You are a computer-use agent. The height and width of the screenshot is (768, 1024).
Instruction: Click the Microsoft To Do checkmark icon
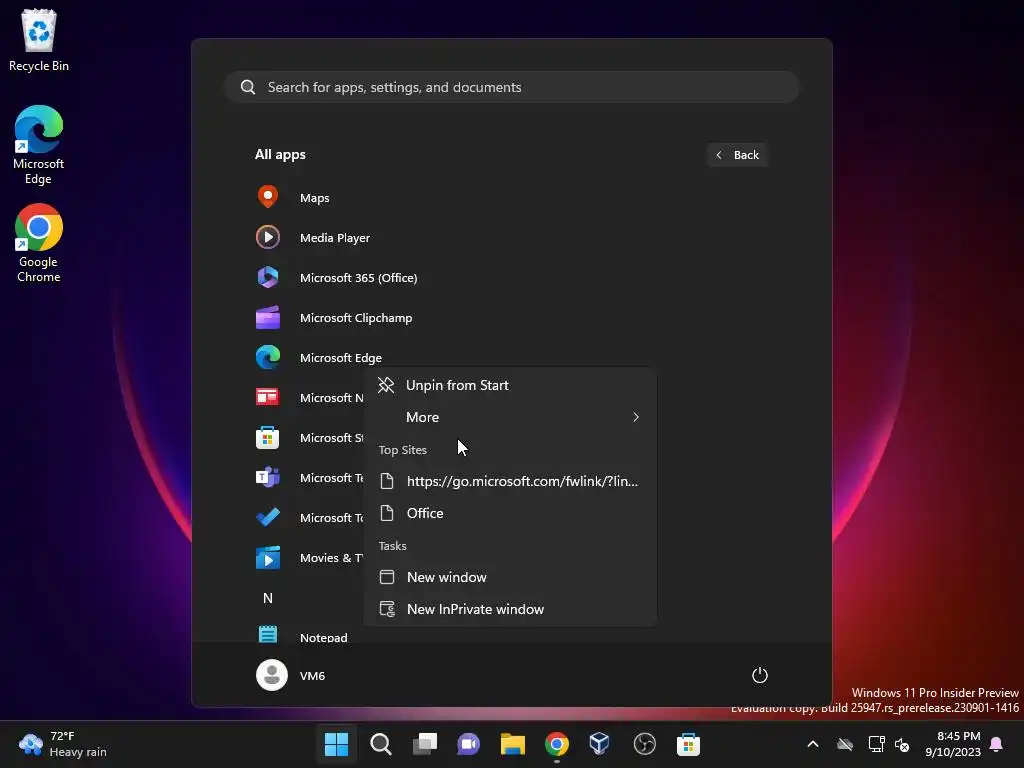coord(268,517)
